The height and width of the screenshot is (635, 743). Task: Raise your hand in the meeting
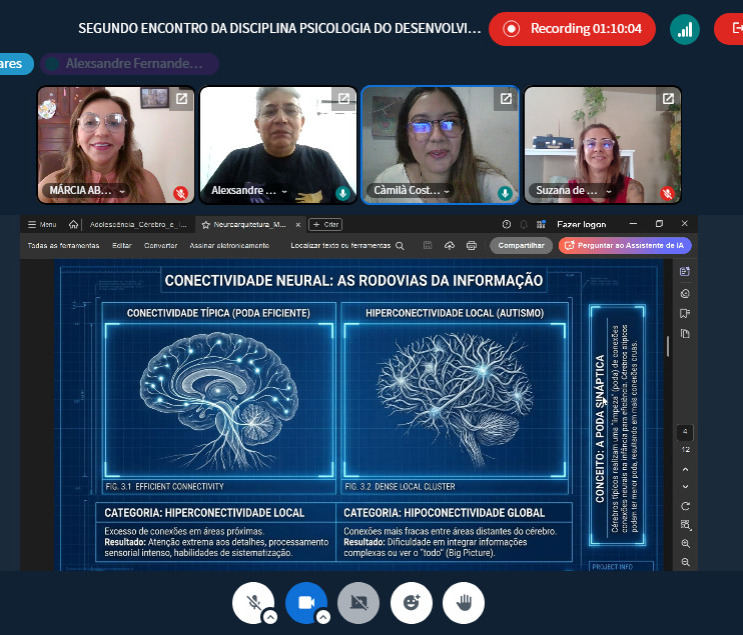click(x=463, y=602)
